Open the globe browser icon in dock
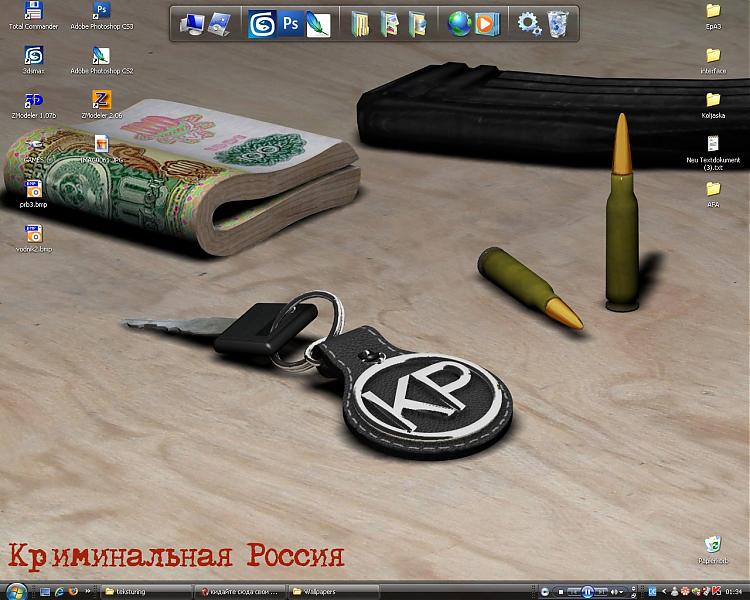The width and height of the screenshot is (750, 600). pos(459,23)
